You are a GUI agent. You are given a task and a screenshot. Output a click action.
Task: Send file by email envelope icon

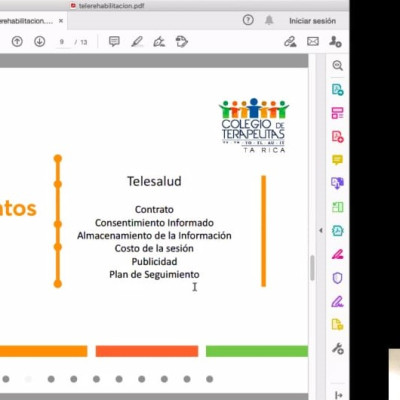pos(313,42)
